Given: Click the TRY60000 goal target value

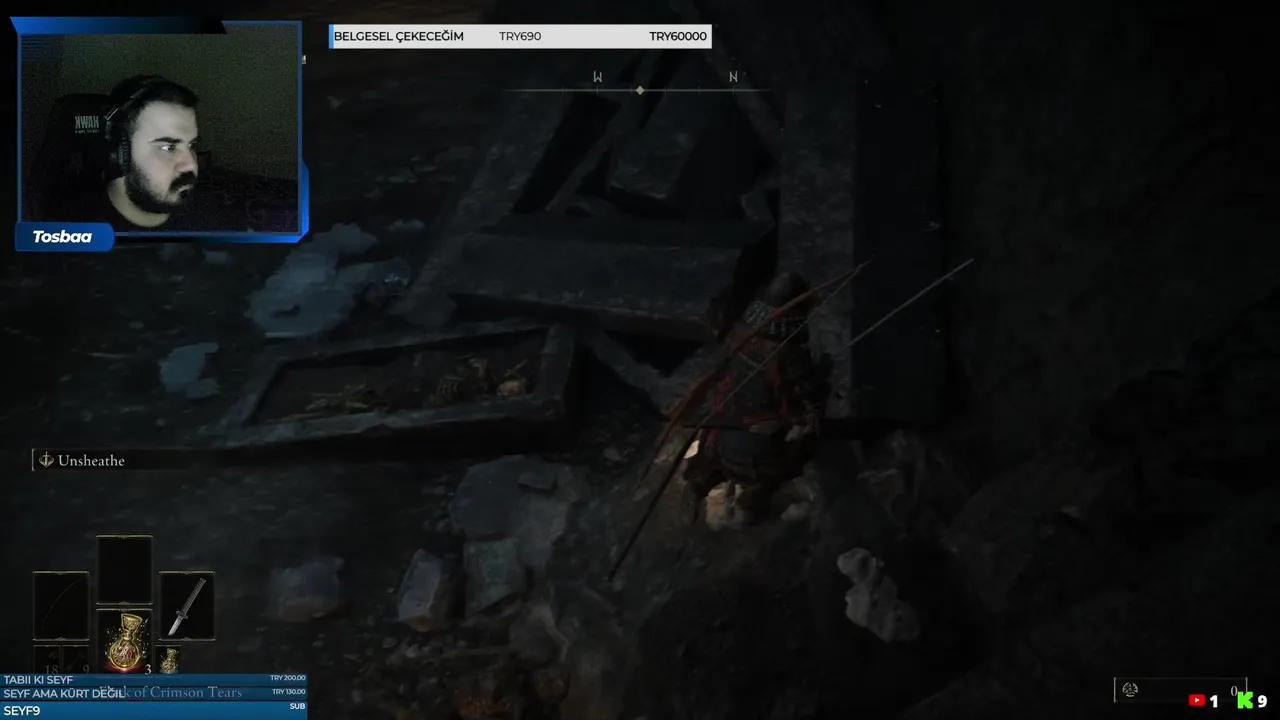Looking at the screenshot, I should coord(678,36).
